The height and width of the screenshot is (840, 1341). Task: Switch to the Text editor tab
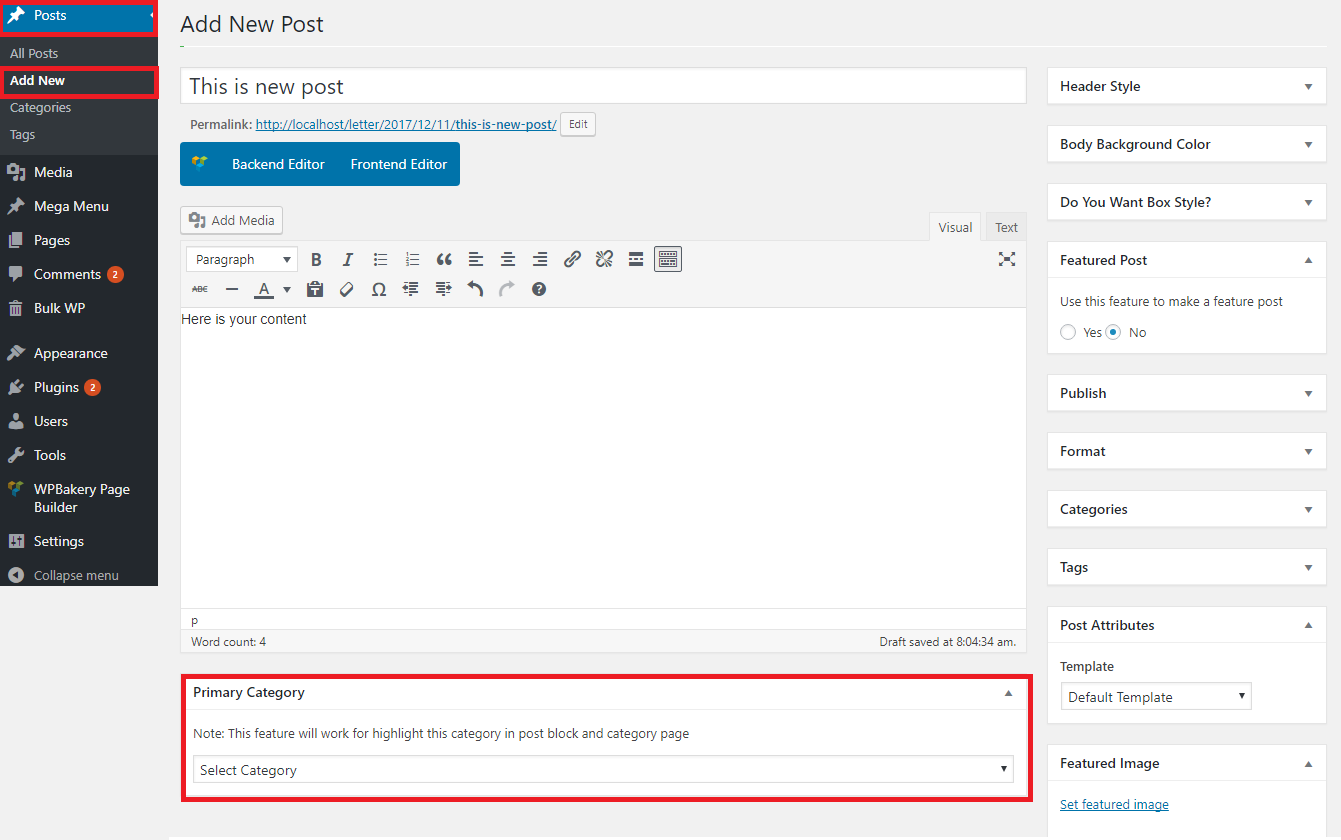point(1006,227)
